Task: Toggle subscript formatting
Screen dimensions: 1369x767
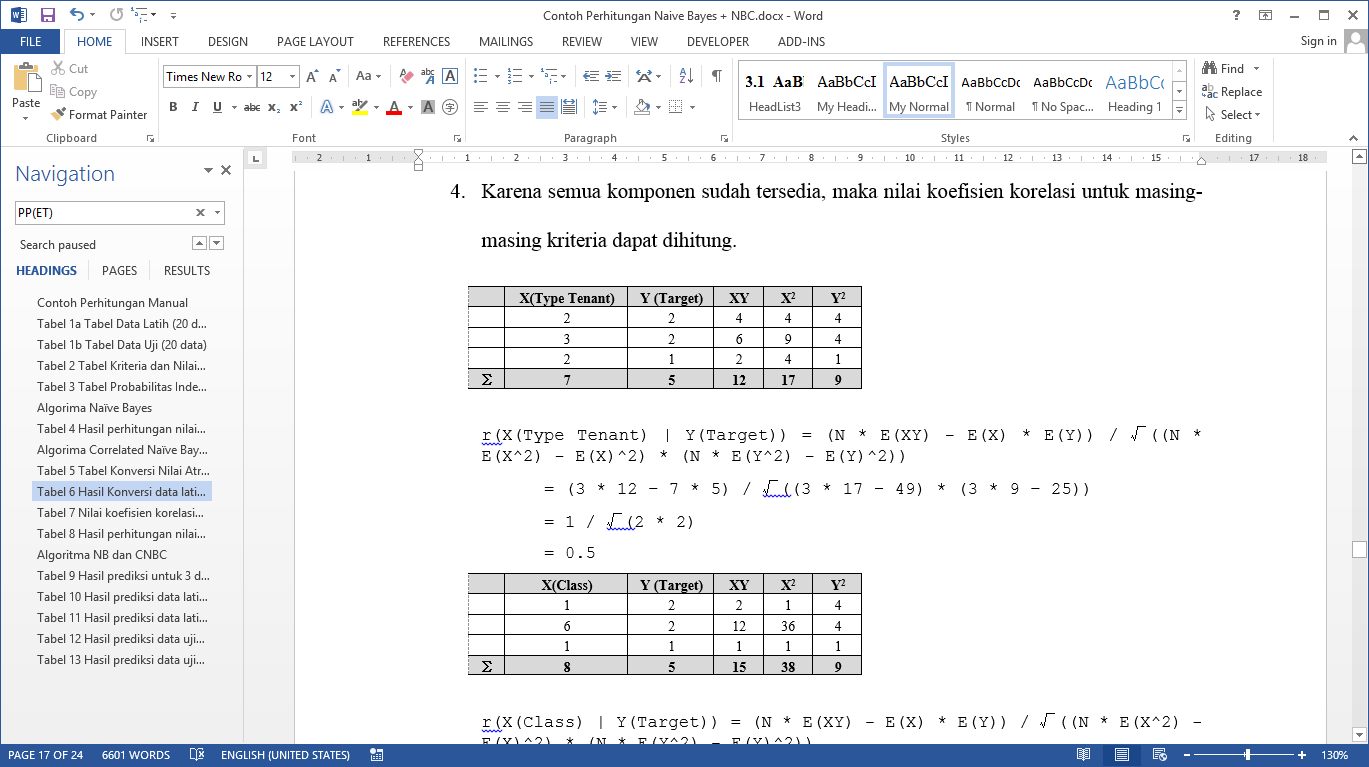Action: coord(274,107)
